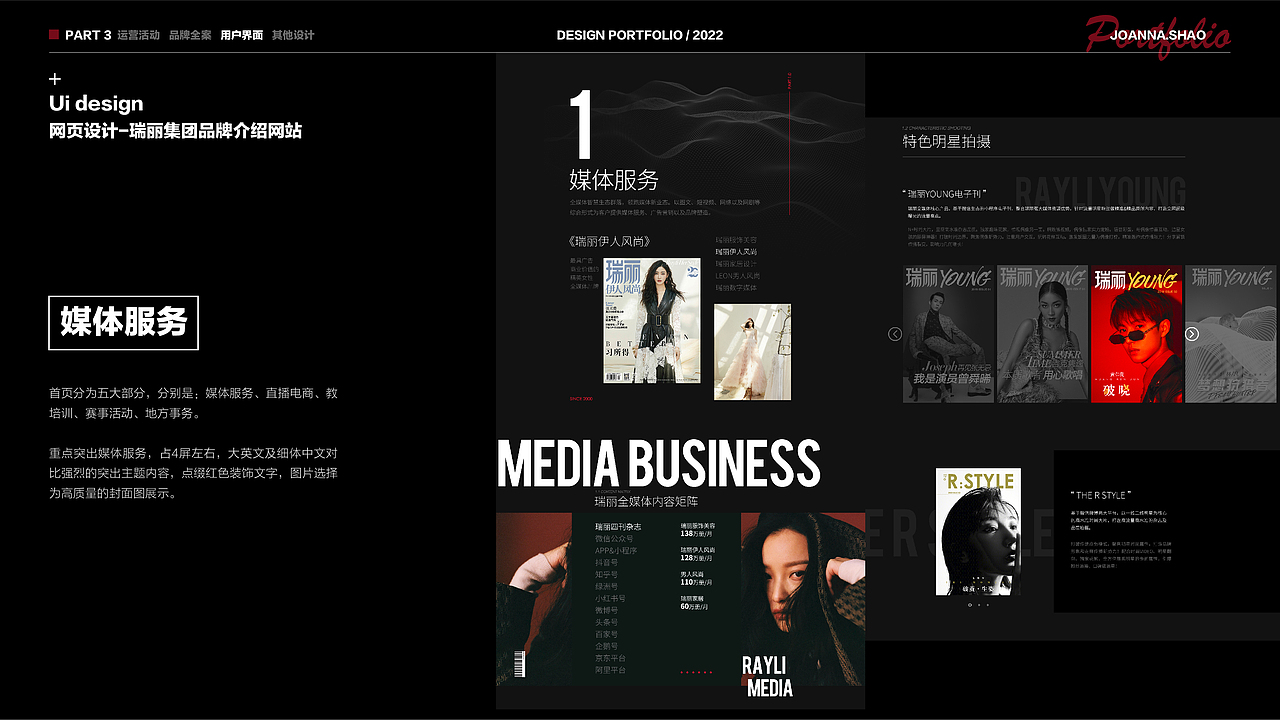
Task: Open the 瑞丽服饰美容 list entry
Action: 736,240
